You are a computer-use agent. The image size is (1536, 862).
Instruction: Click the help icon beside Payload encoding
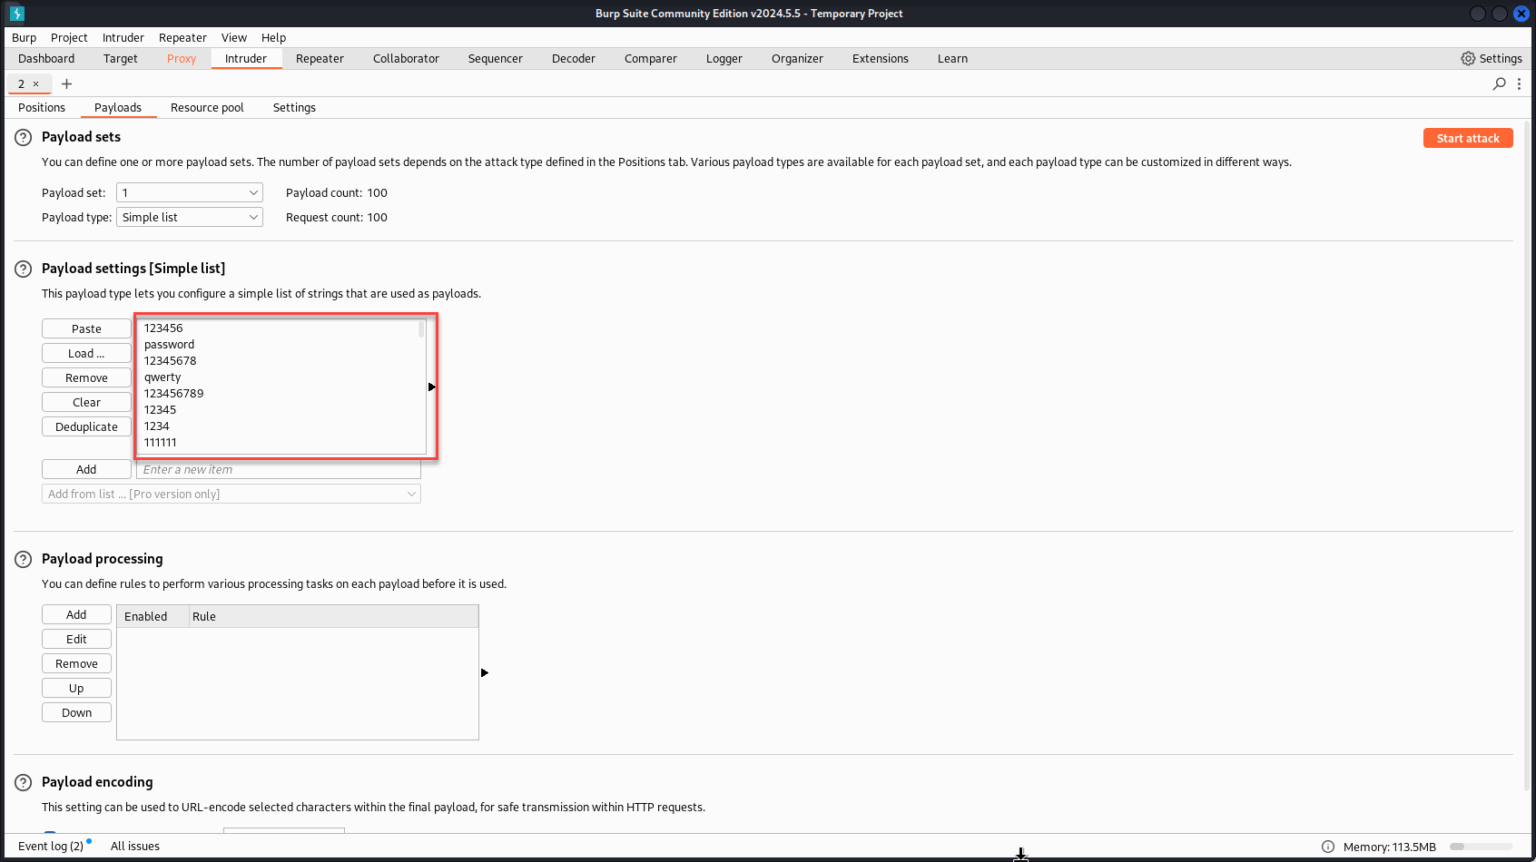(x=21, y=781)
